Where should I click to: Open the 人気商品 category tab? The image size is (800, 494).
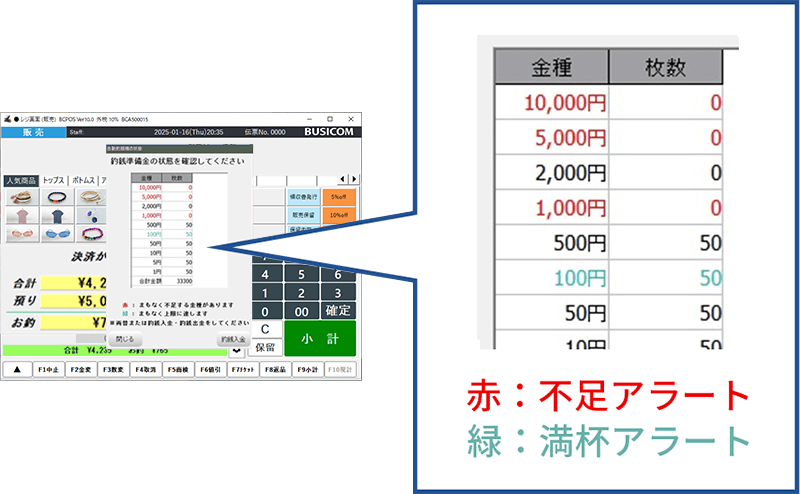[x=20, y=180]
